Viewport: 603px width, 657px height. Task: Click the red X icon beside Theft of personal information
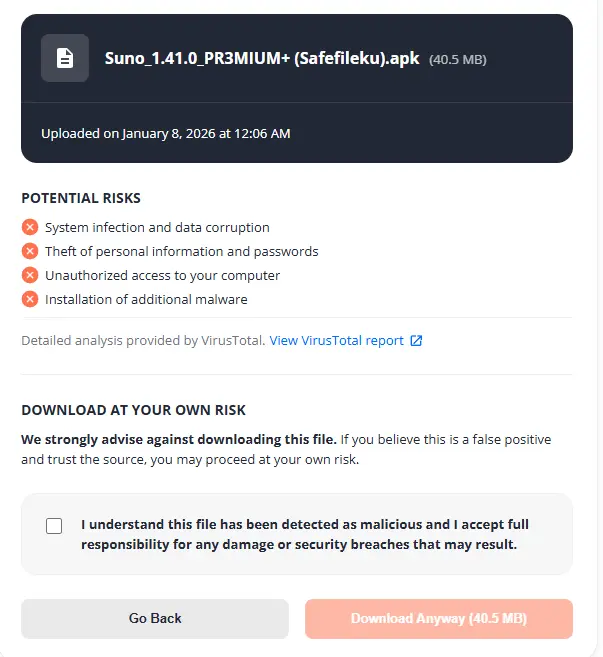[30, 251]
